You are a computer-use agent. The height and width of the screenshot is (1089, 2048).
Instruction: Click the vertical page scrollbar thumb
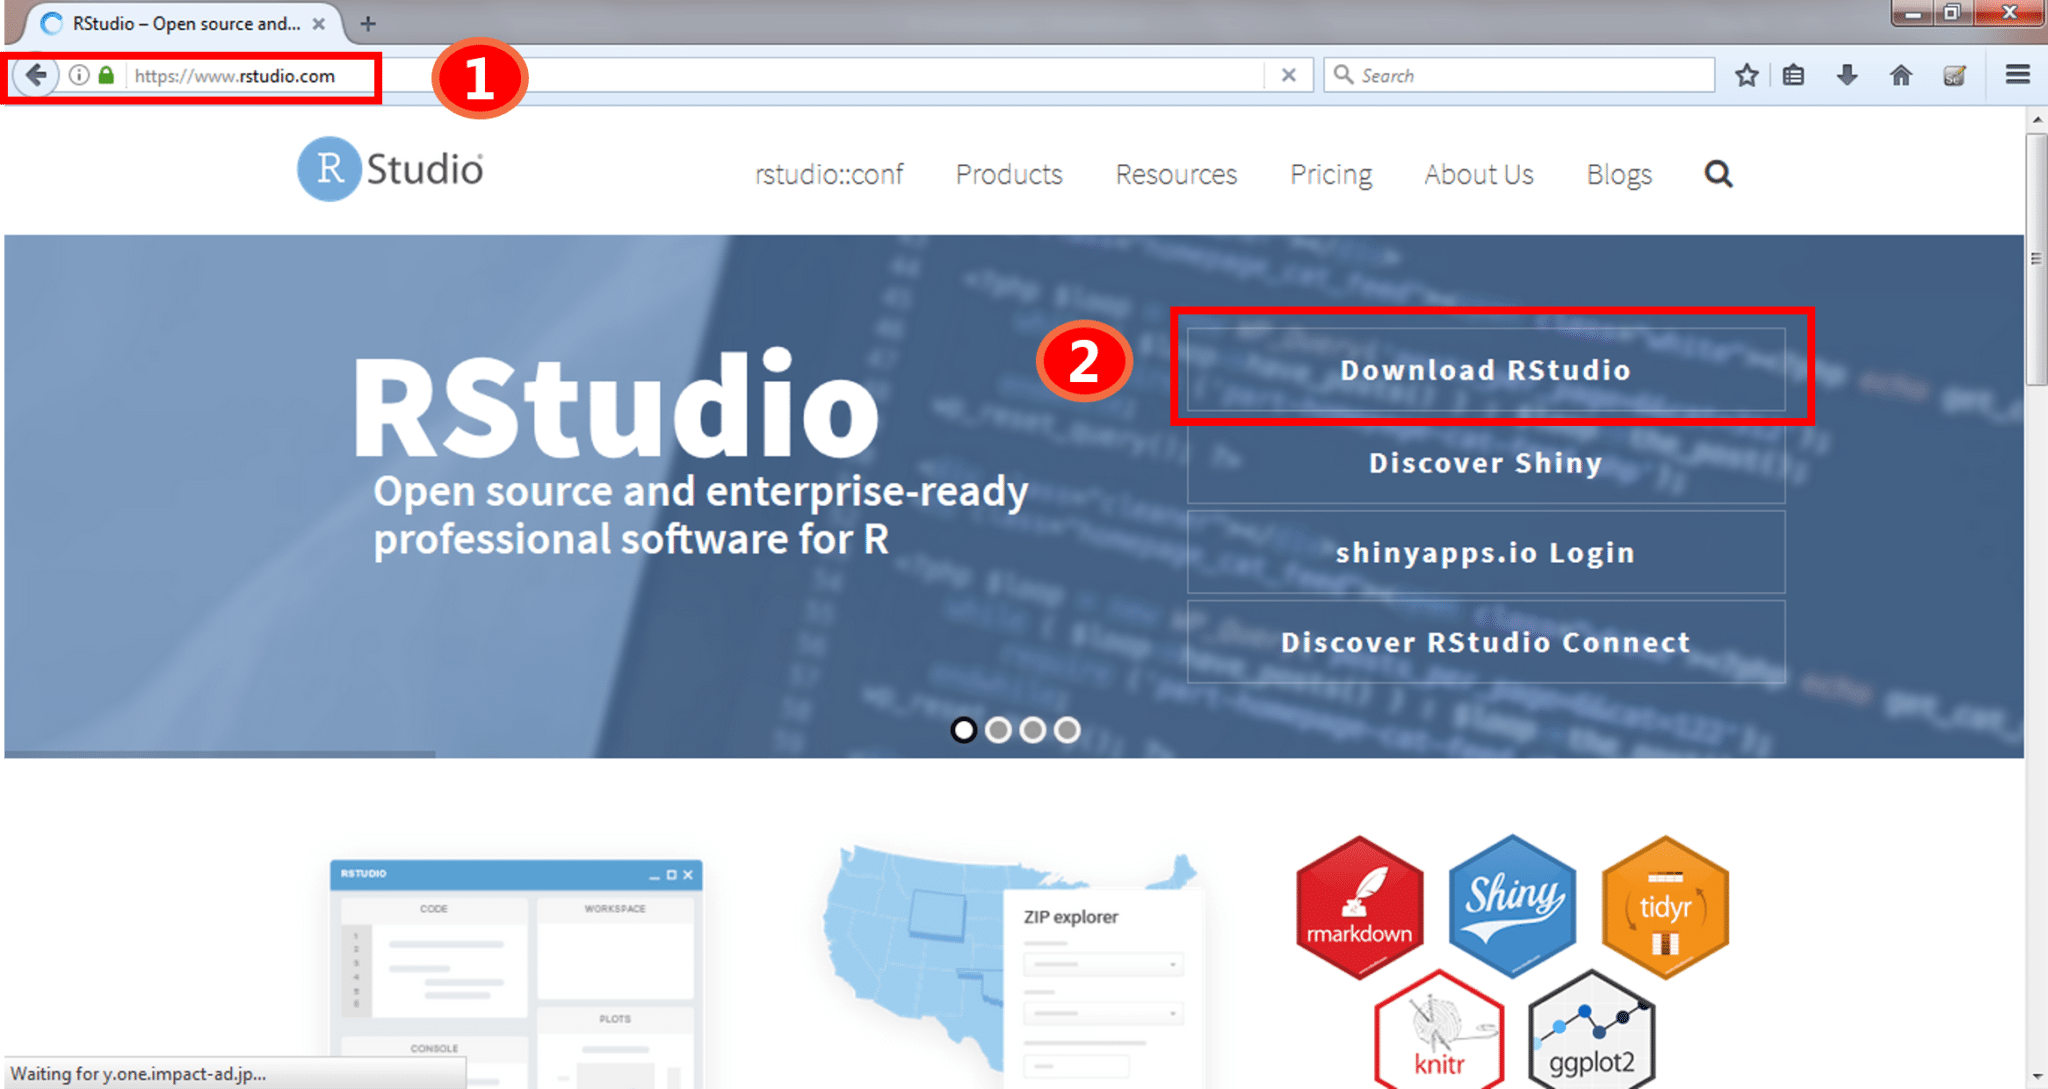2036,260
